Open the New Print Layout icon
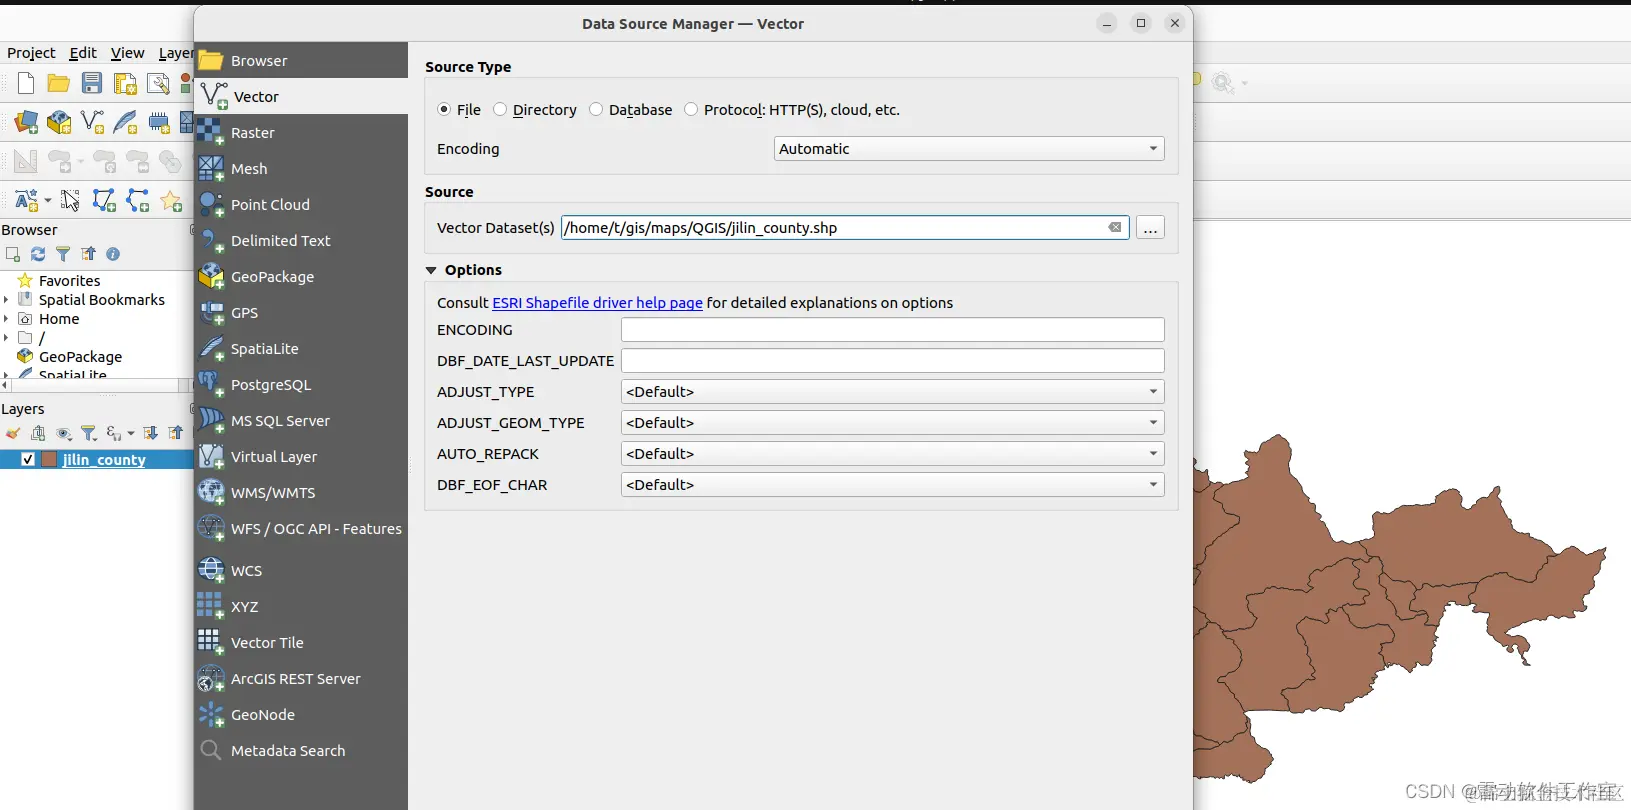This screenshot has height=810, width=1631. pyautogui.click(x=125, y=84)
